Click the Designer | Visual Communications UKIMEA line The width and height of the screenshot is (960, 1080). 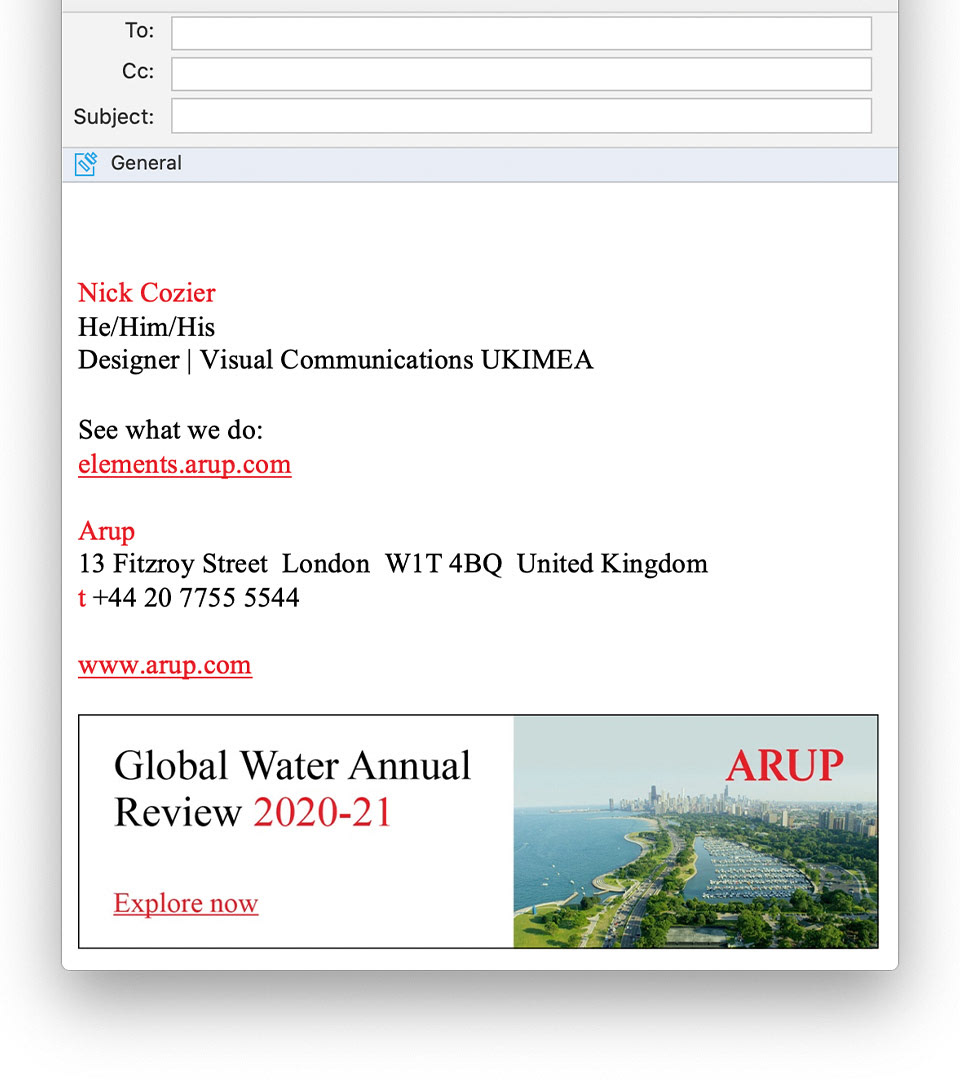point(335,360)
